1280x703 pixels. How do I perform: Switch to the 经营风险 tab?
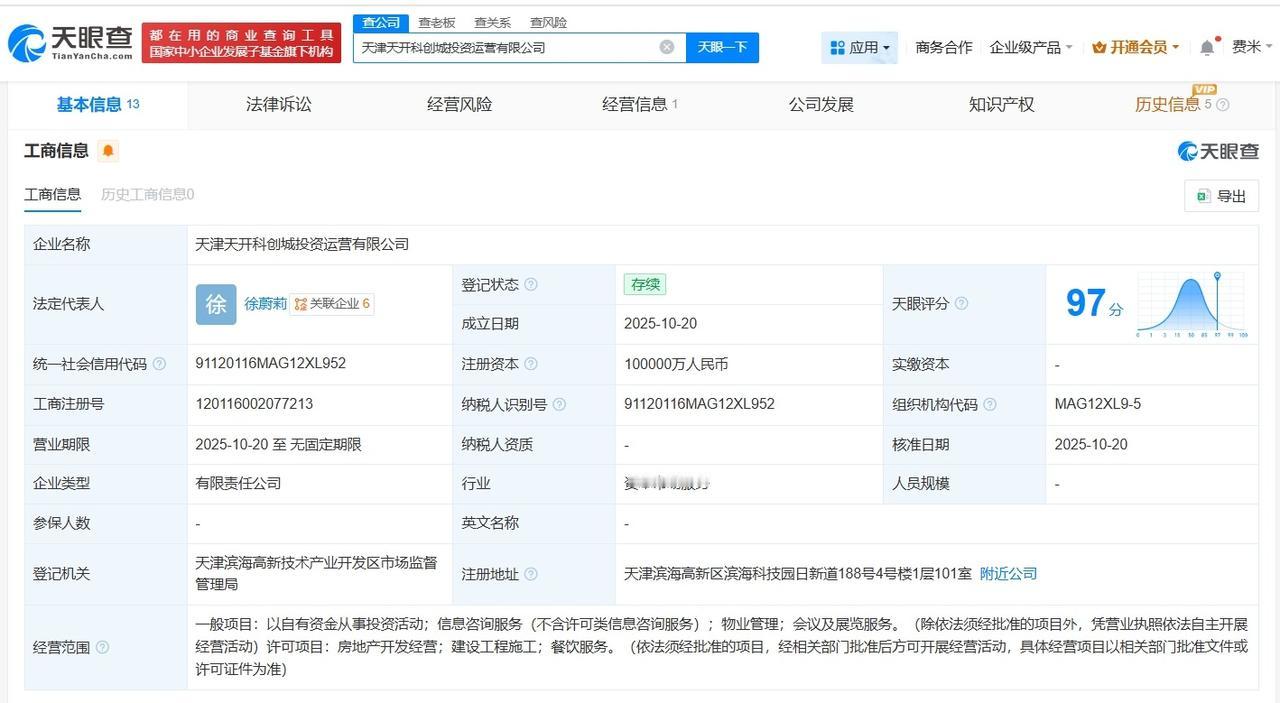[x=459, y=104]
